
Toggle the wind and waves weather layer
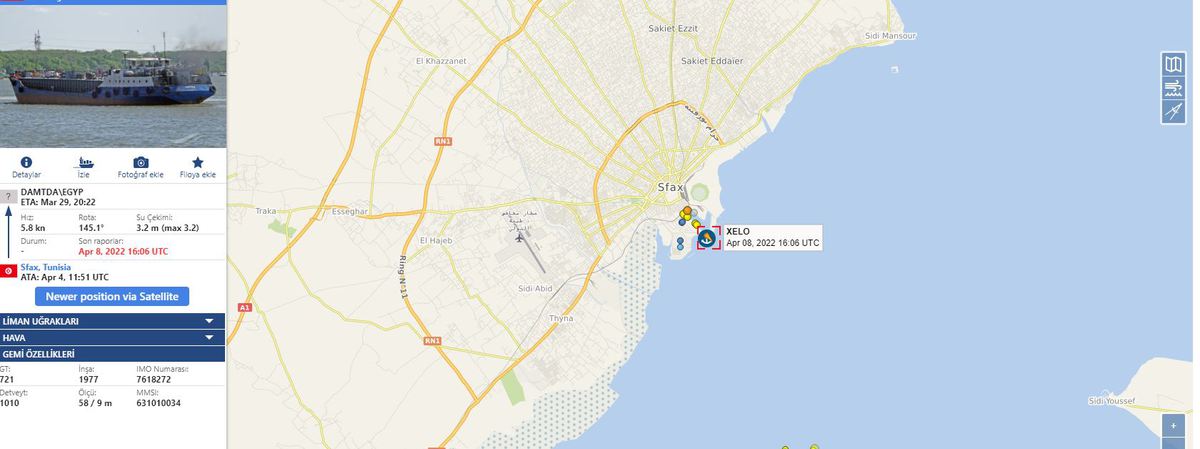click(x=1173, y=88)
